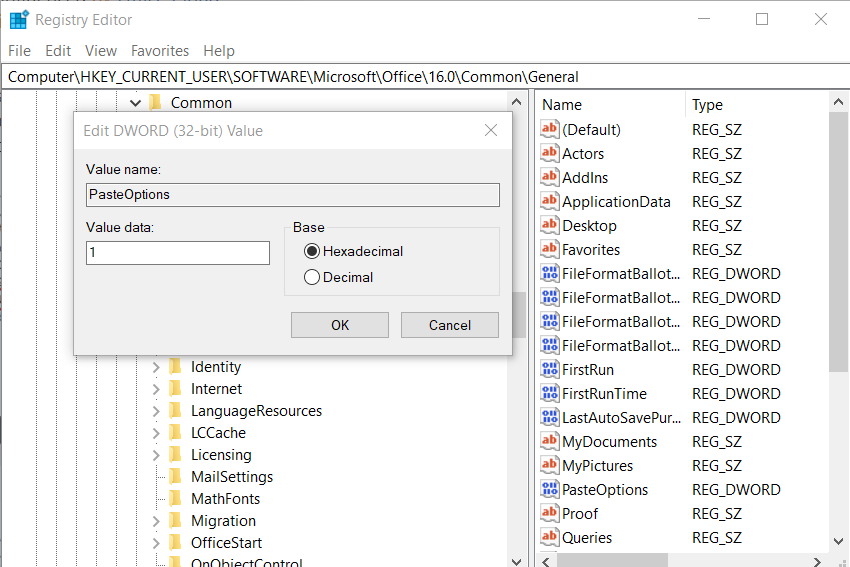The height and width of the screenshot is (567, 850).
Task: Click the values list scroll right arrow
Action: [x=817, y=561]
